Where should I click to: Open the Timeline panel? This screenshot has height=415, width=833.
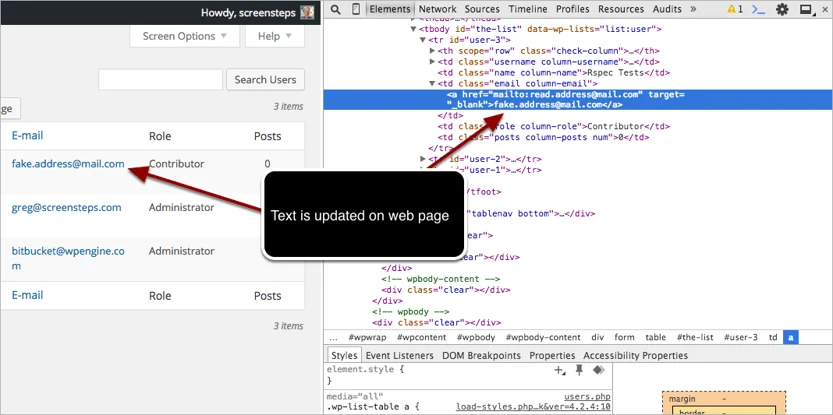[x=528, y=9]
